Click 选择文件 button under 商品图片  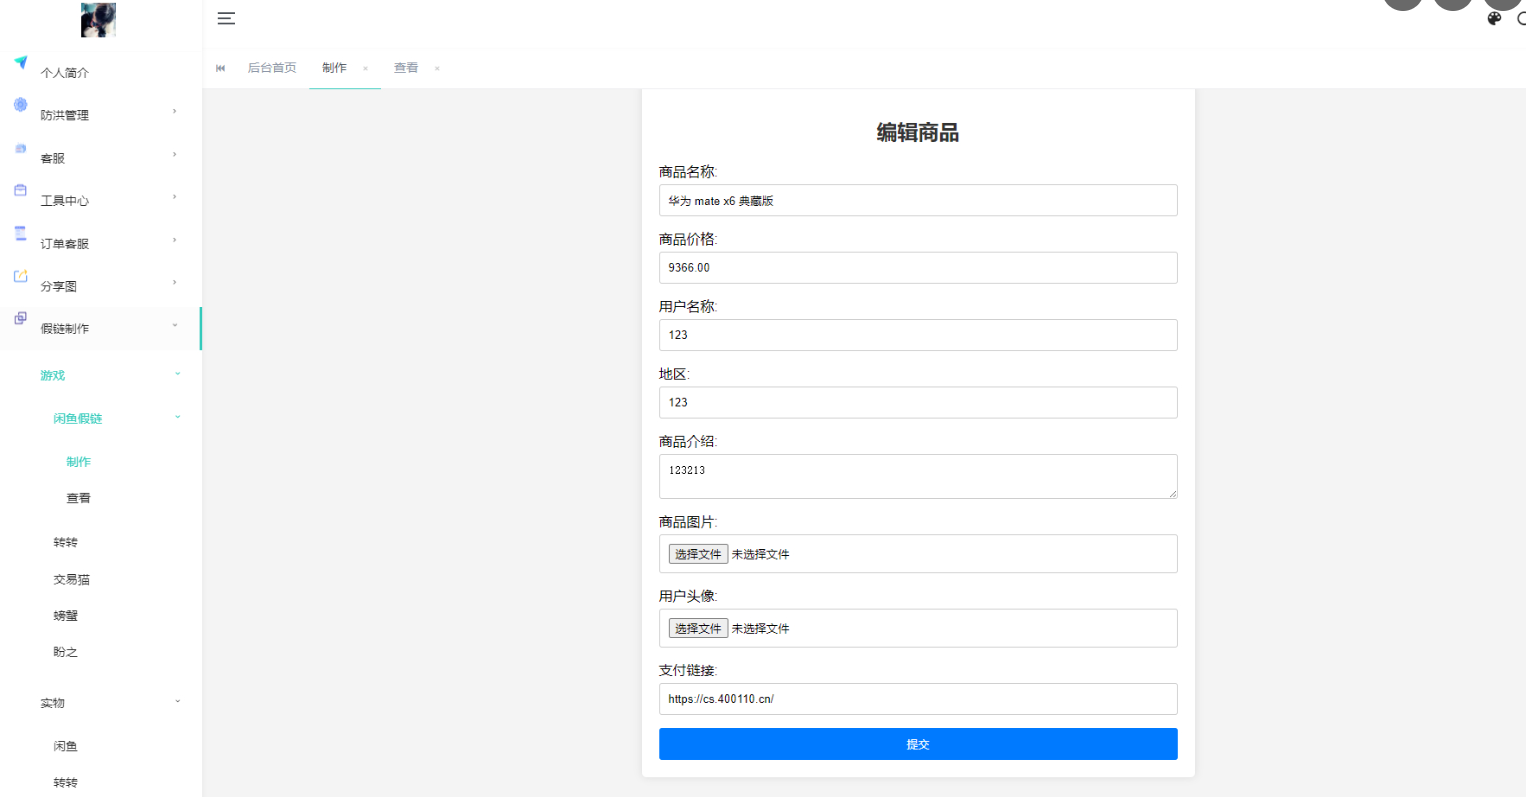click(697, 554)
